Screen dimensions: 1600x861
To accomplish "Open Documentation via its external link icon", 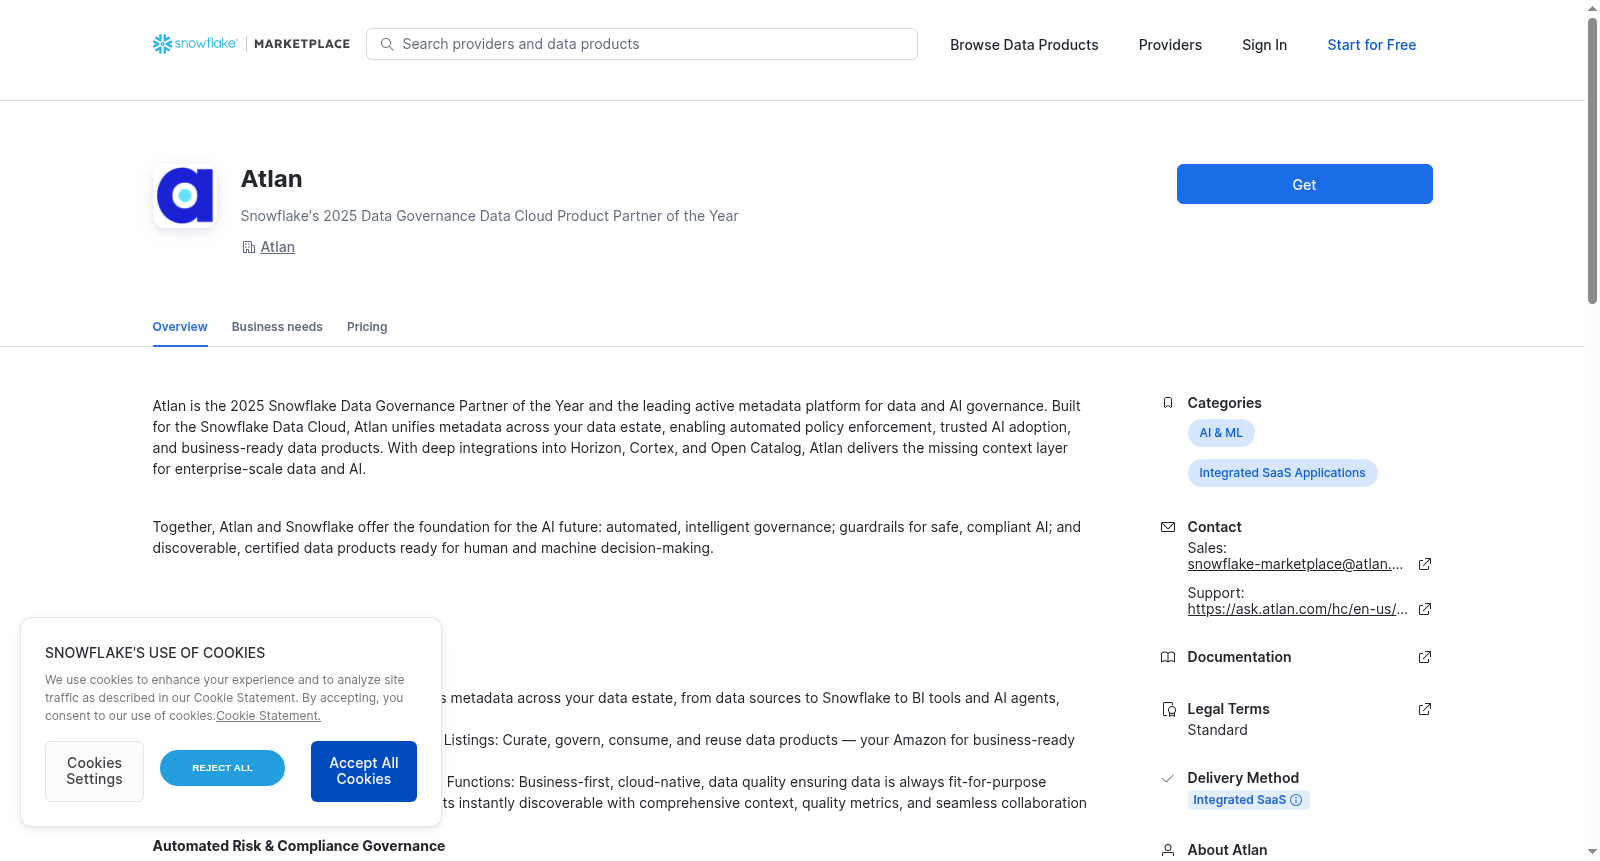I will coord(1425,657).
